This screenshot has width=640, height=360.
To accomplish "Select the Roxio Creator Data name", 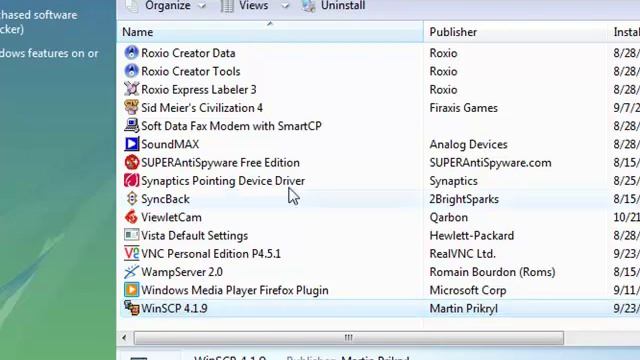I will 188,53.
